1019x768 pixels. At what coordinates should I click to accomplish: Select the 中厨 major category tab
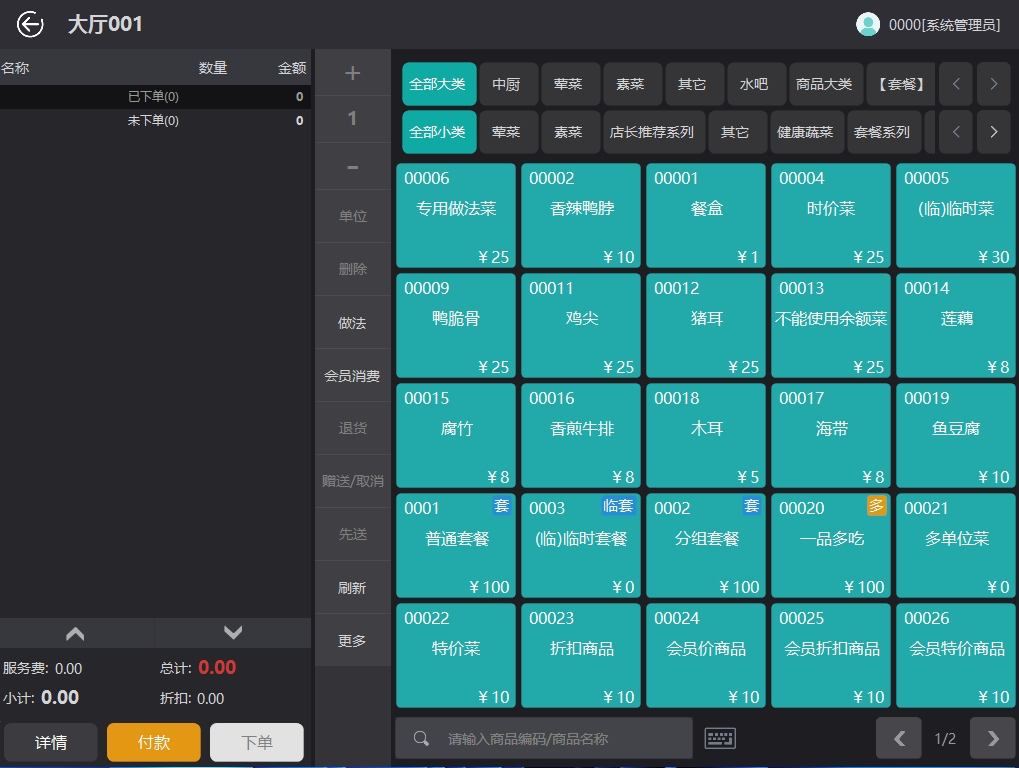click(507, 85)
